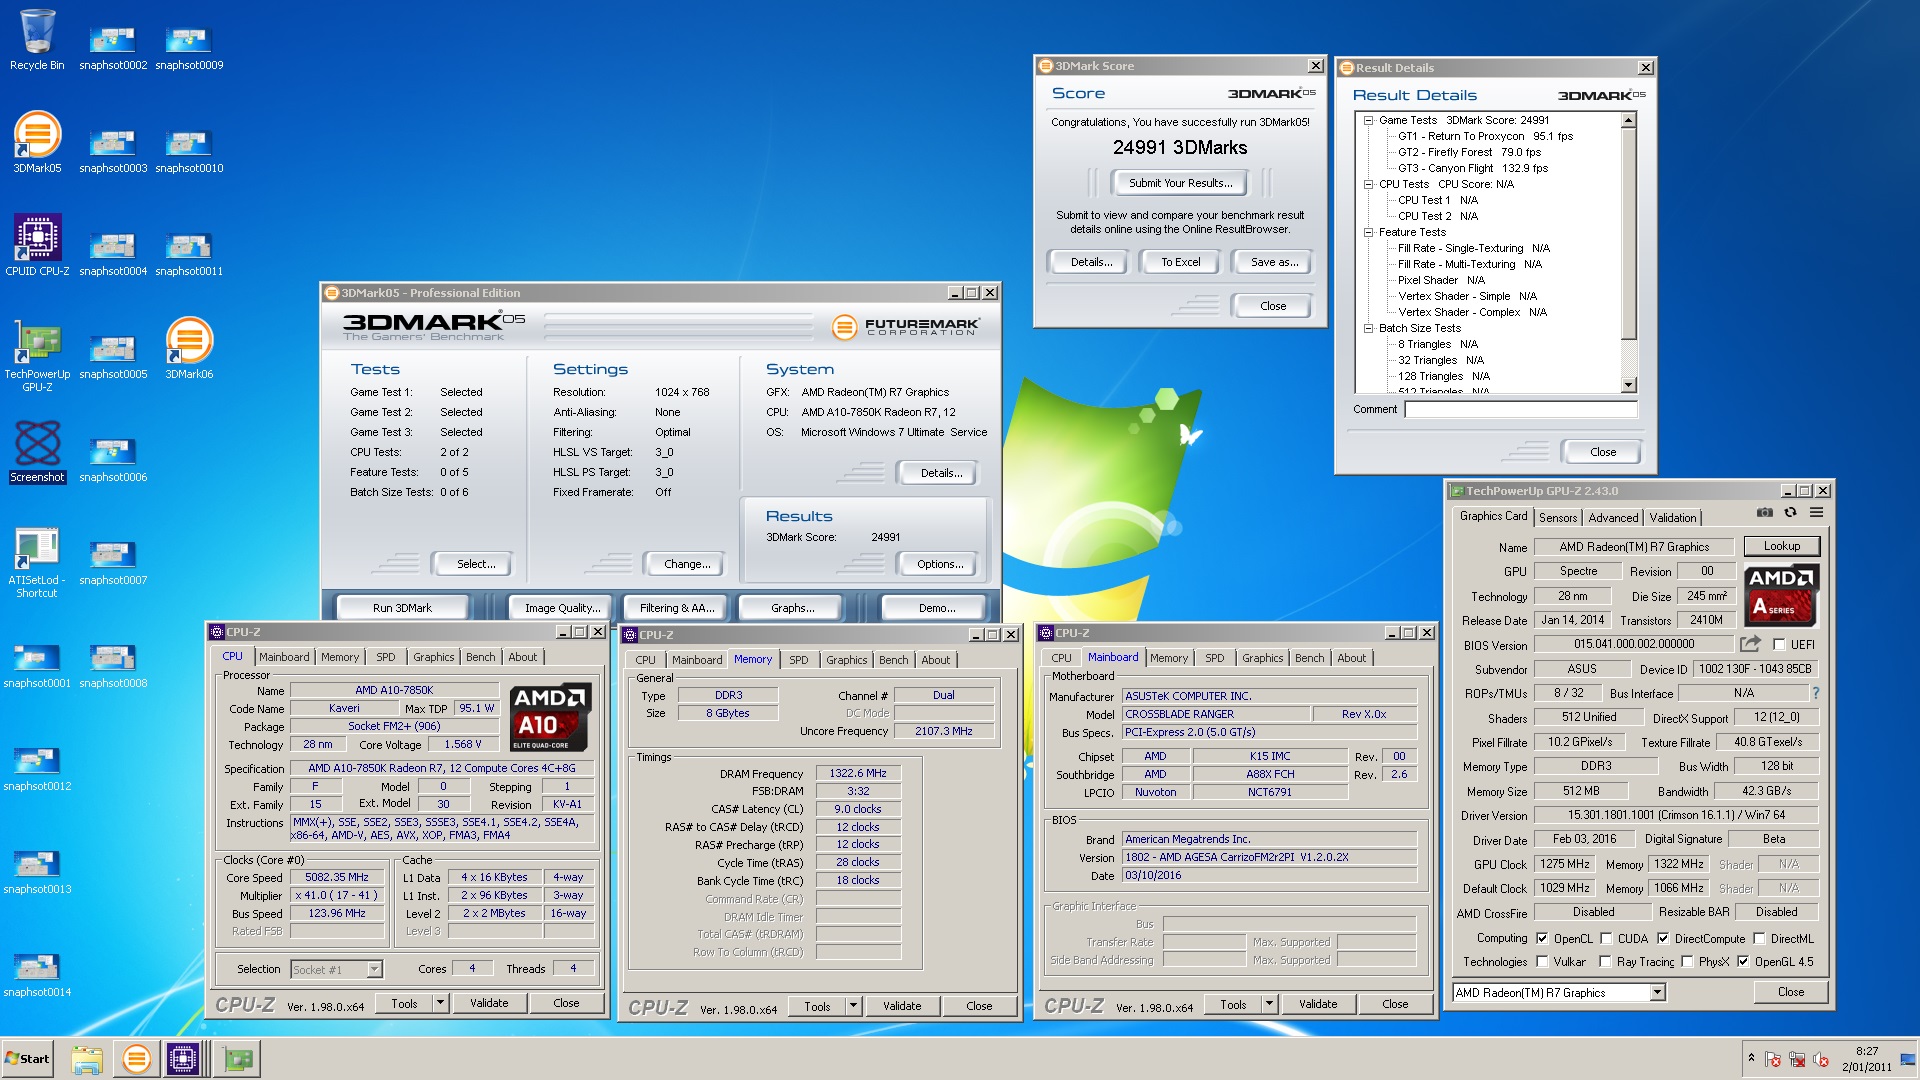Open Tools dropdown arrow in CPU-Z Memory window
1920x1080 pixels.
853,1006
